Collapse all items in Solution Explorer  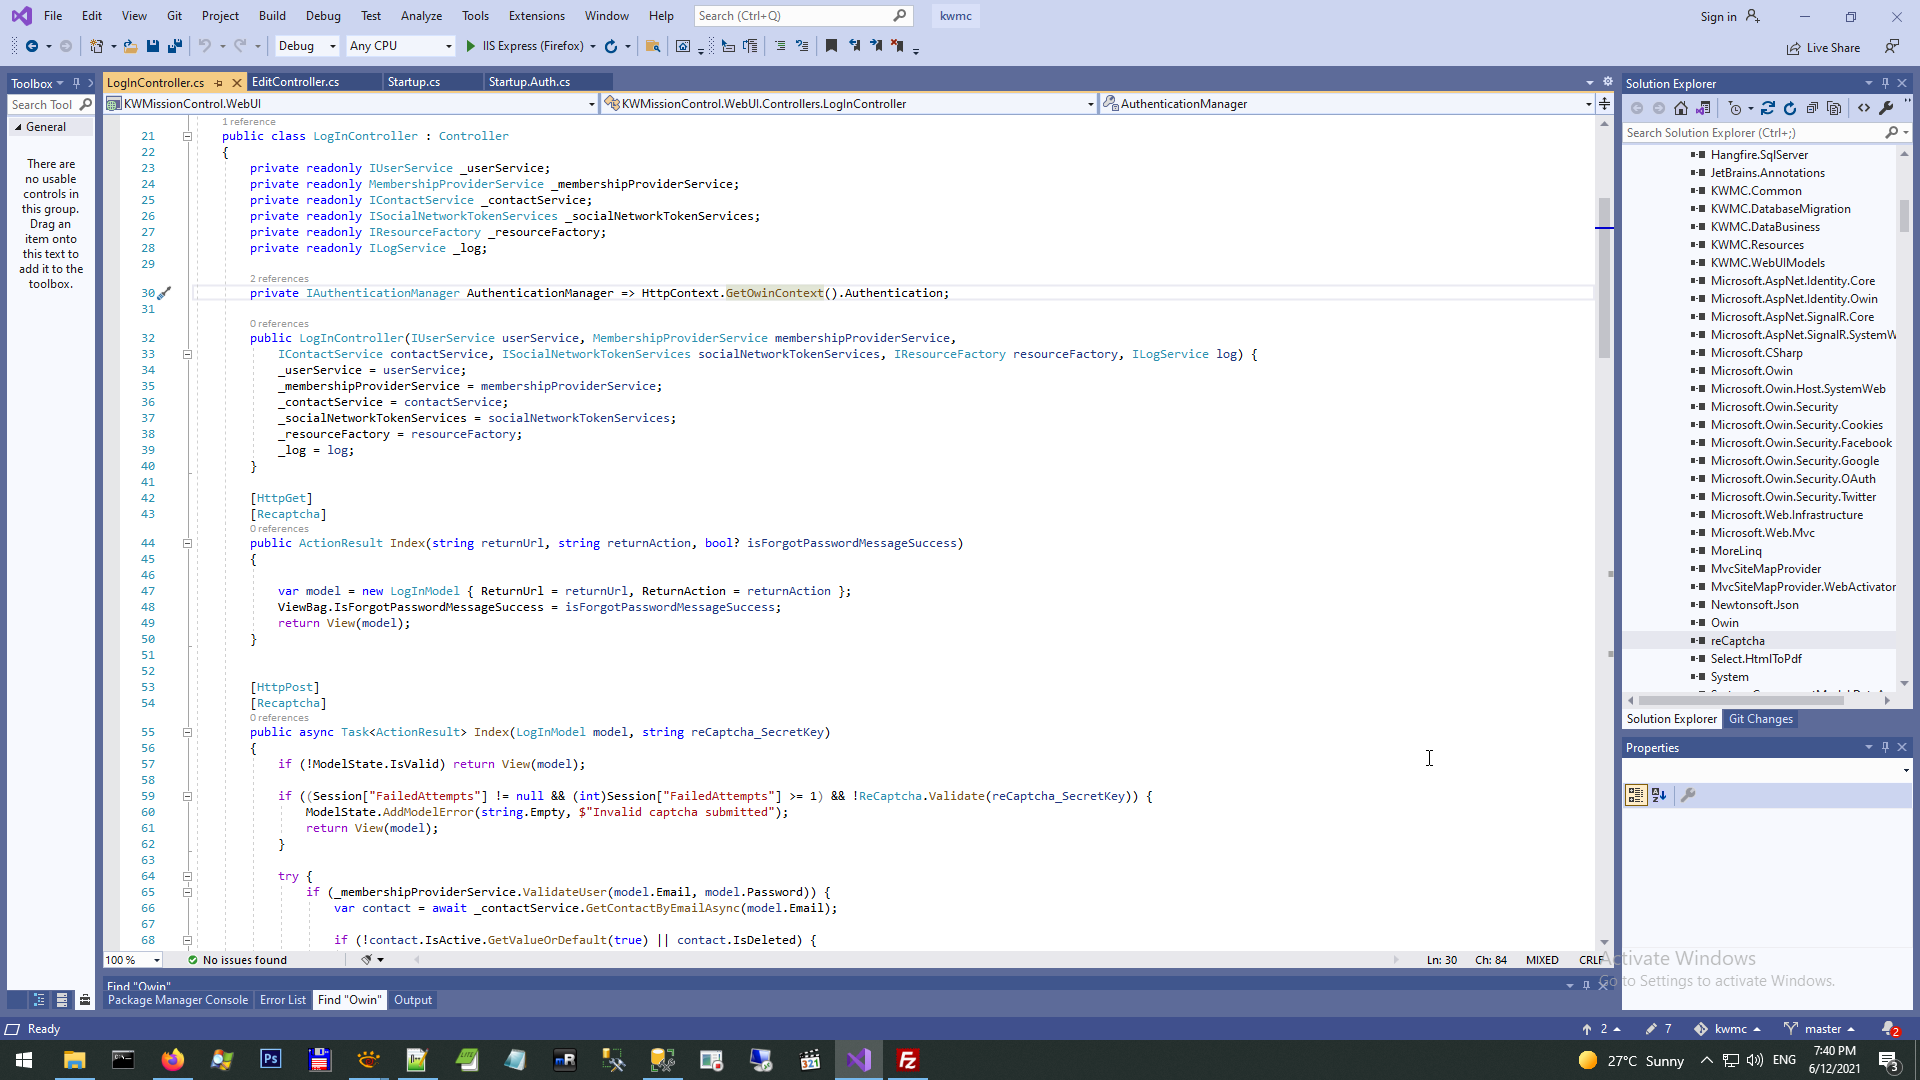pyautogui.click(x=1812, y=108)
